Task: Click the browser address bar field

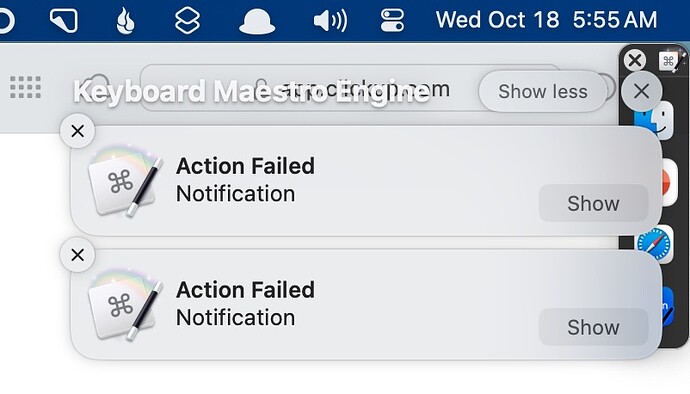Action: coord(352,88)
